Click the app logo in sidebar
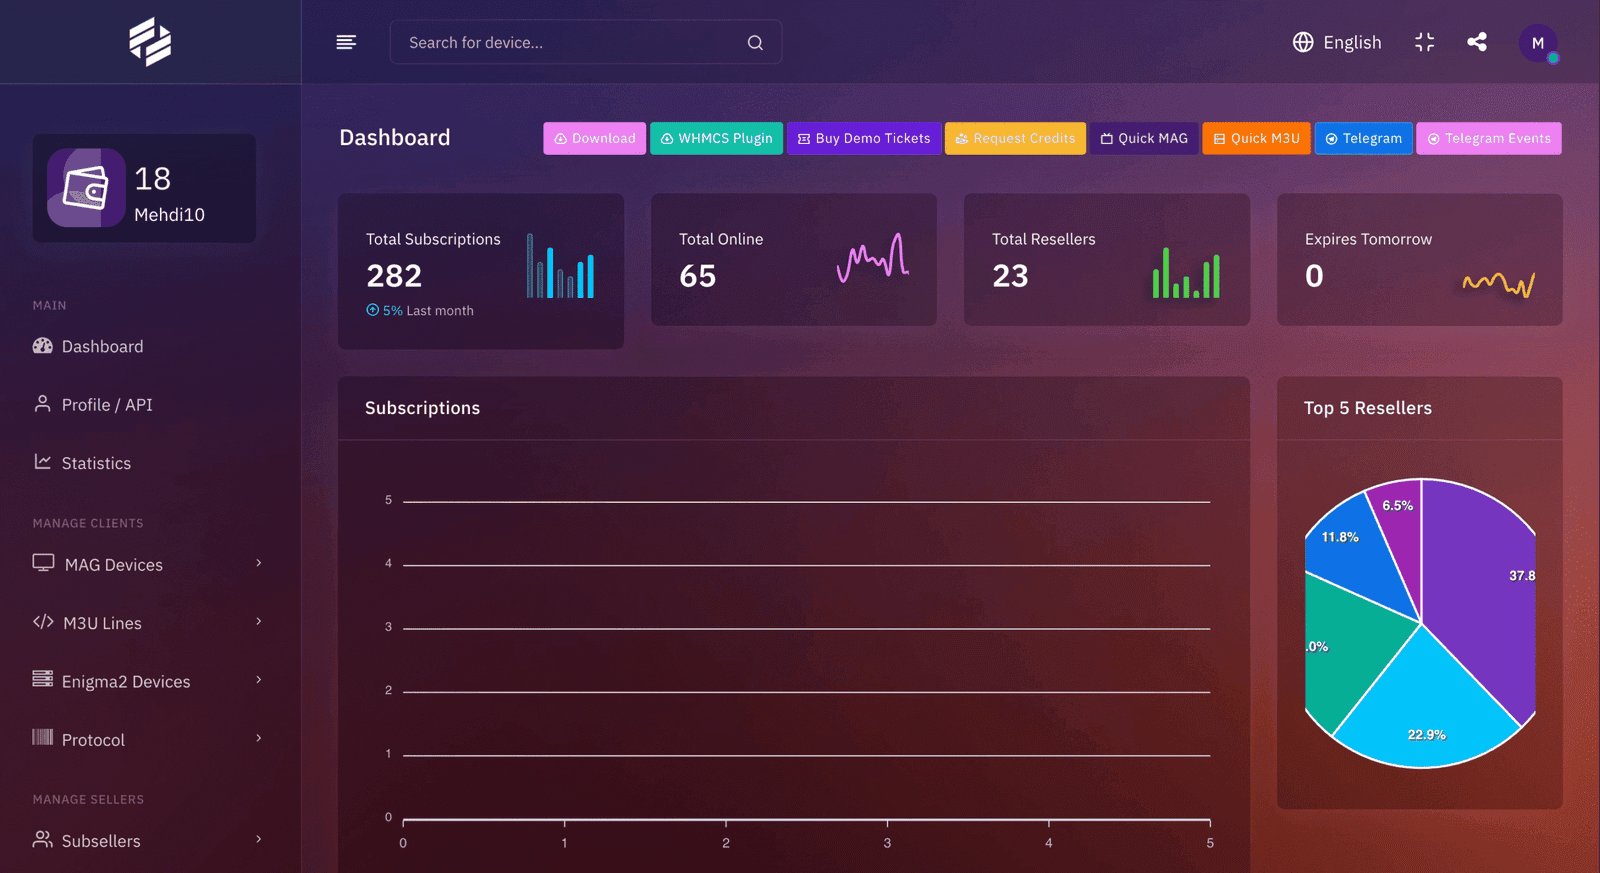 pos(150,42)
